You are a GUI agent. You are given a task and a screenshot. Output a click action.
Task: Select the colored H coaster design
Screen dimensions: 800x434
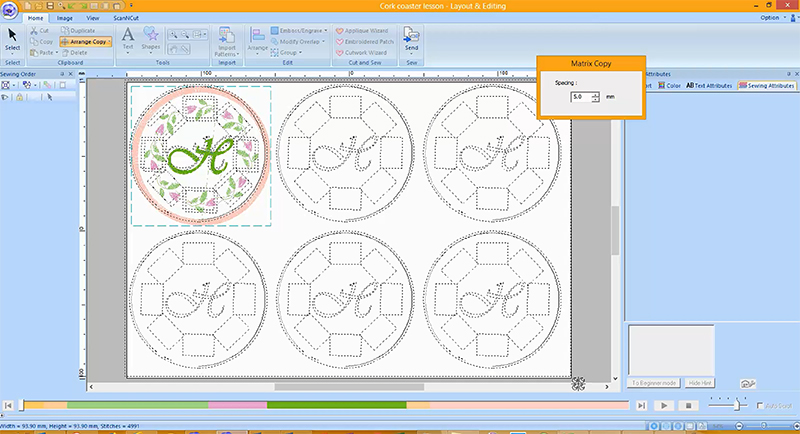(x=201, y=155)
